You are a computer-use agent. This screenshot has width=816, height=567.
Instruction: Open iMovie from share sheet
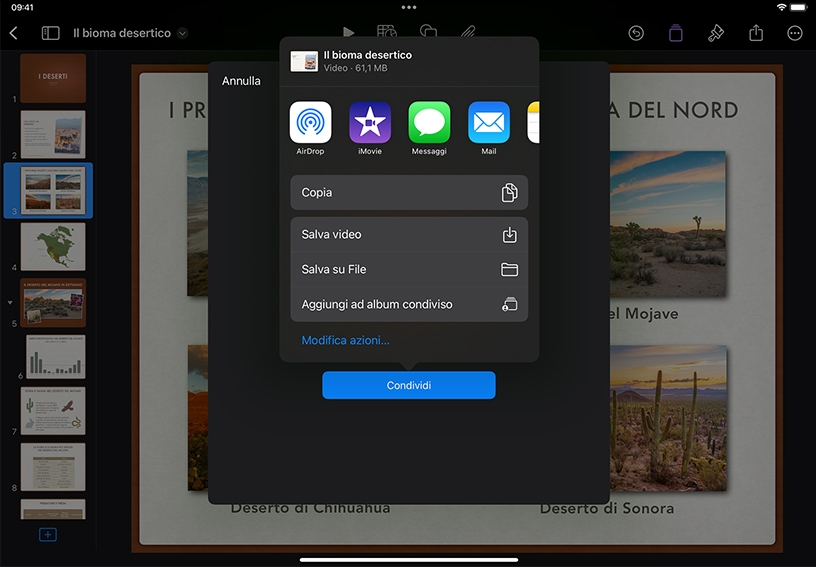click(x=369, y=122)
